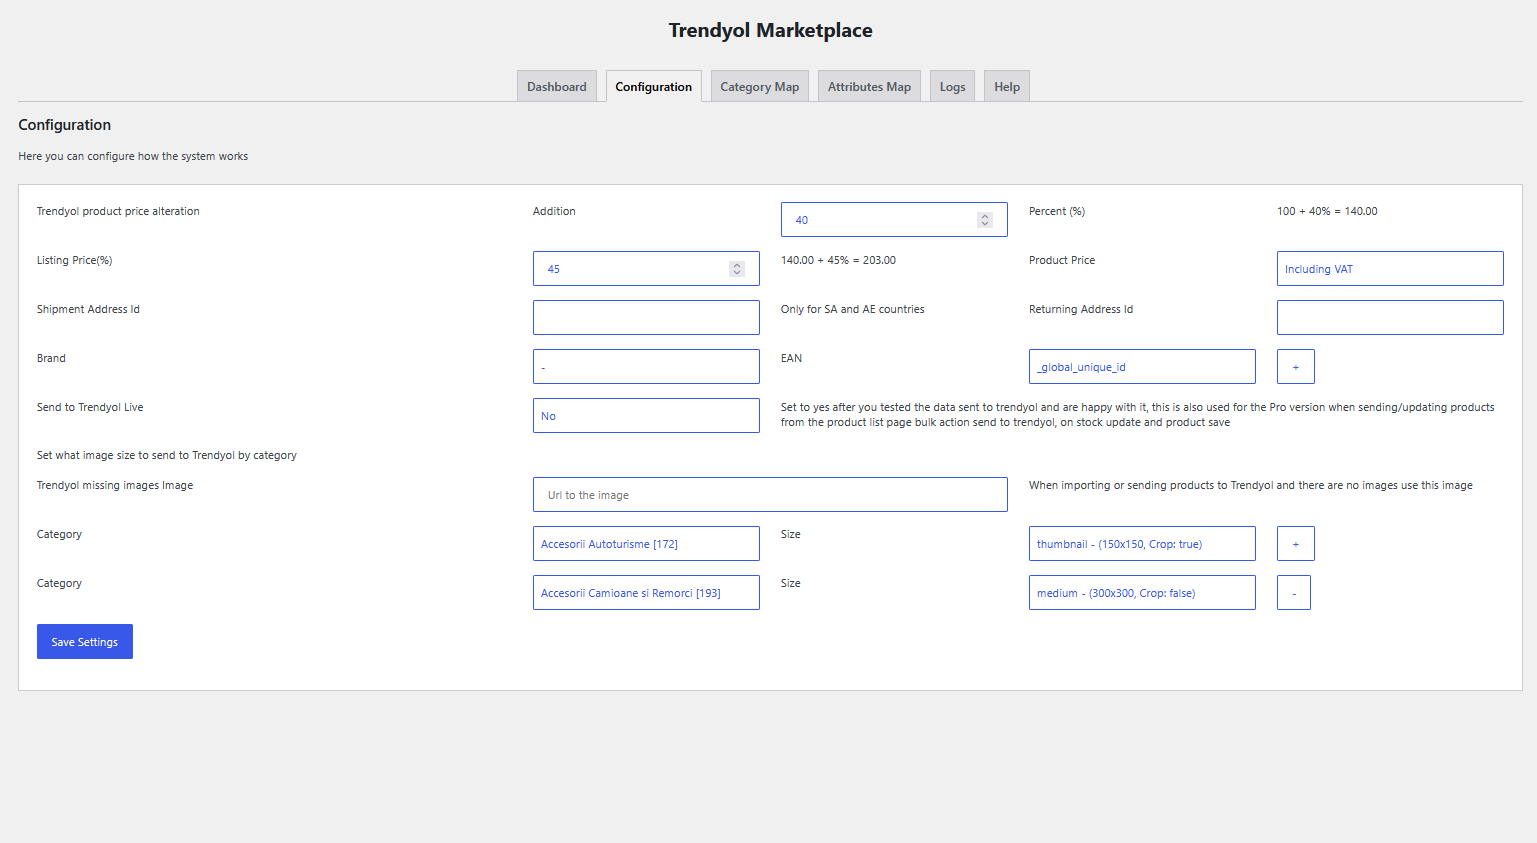Open the Dashboard tab
Viewport: 1537px width, 843px height.
pos(557,87)
